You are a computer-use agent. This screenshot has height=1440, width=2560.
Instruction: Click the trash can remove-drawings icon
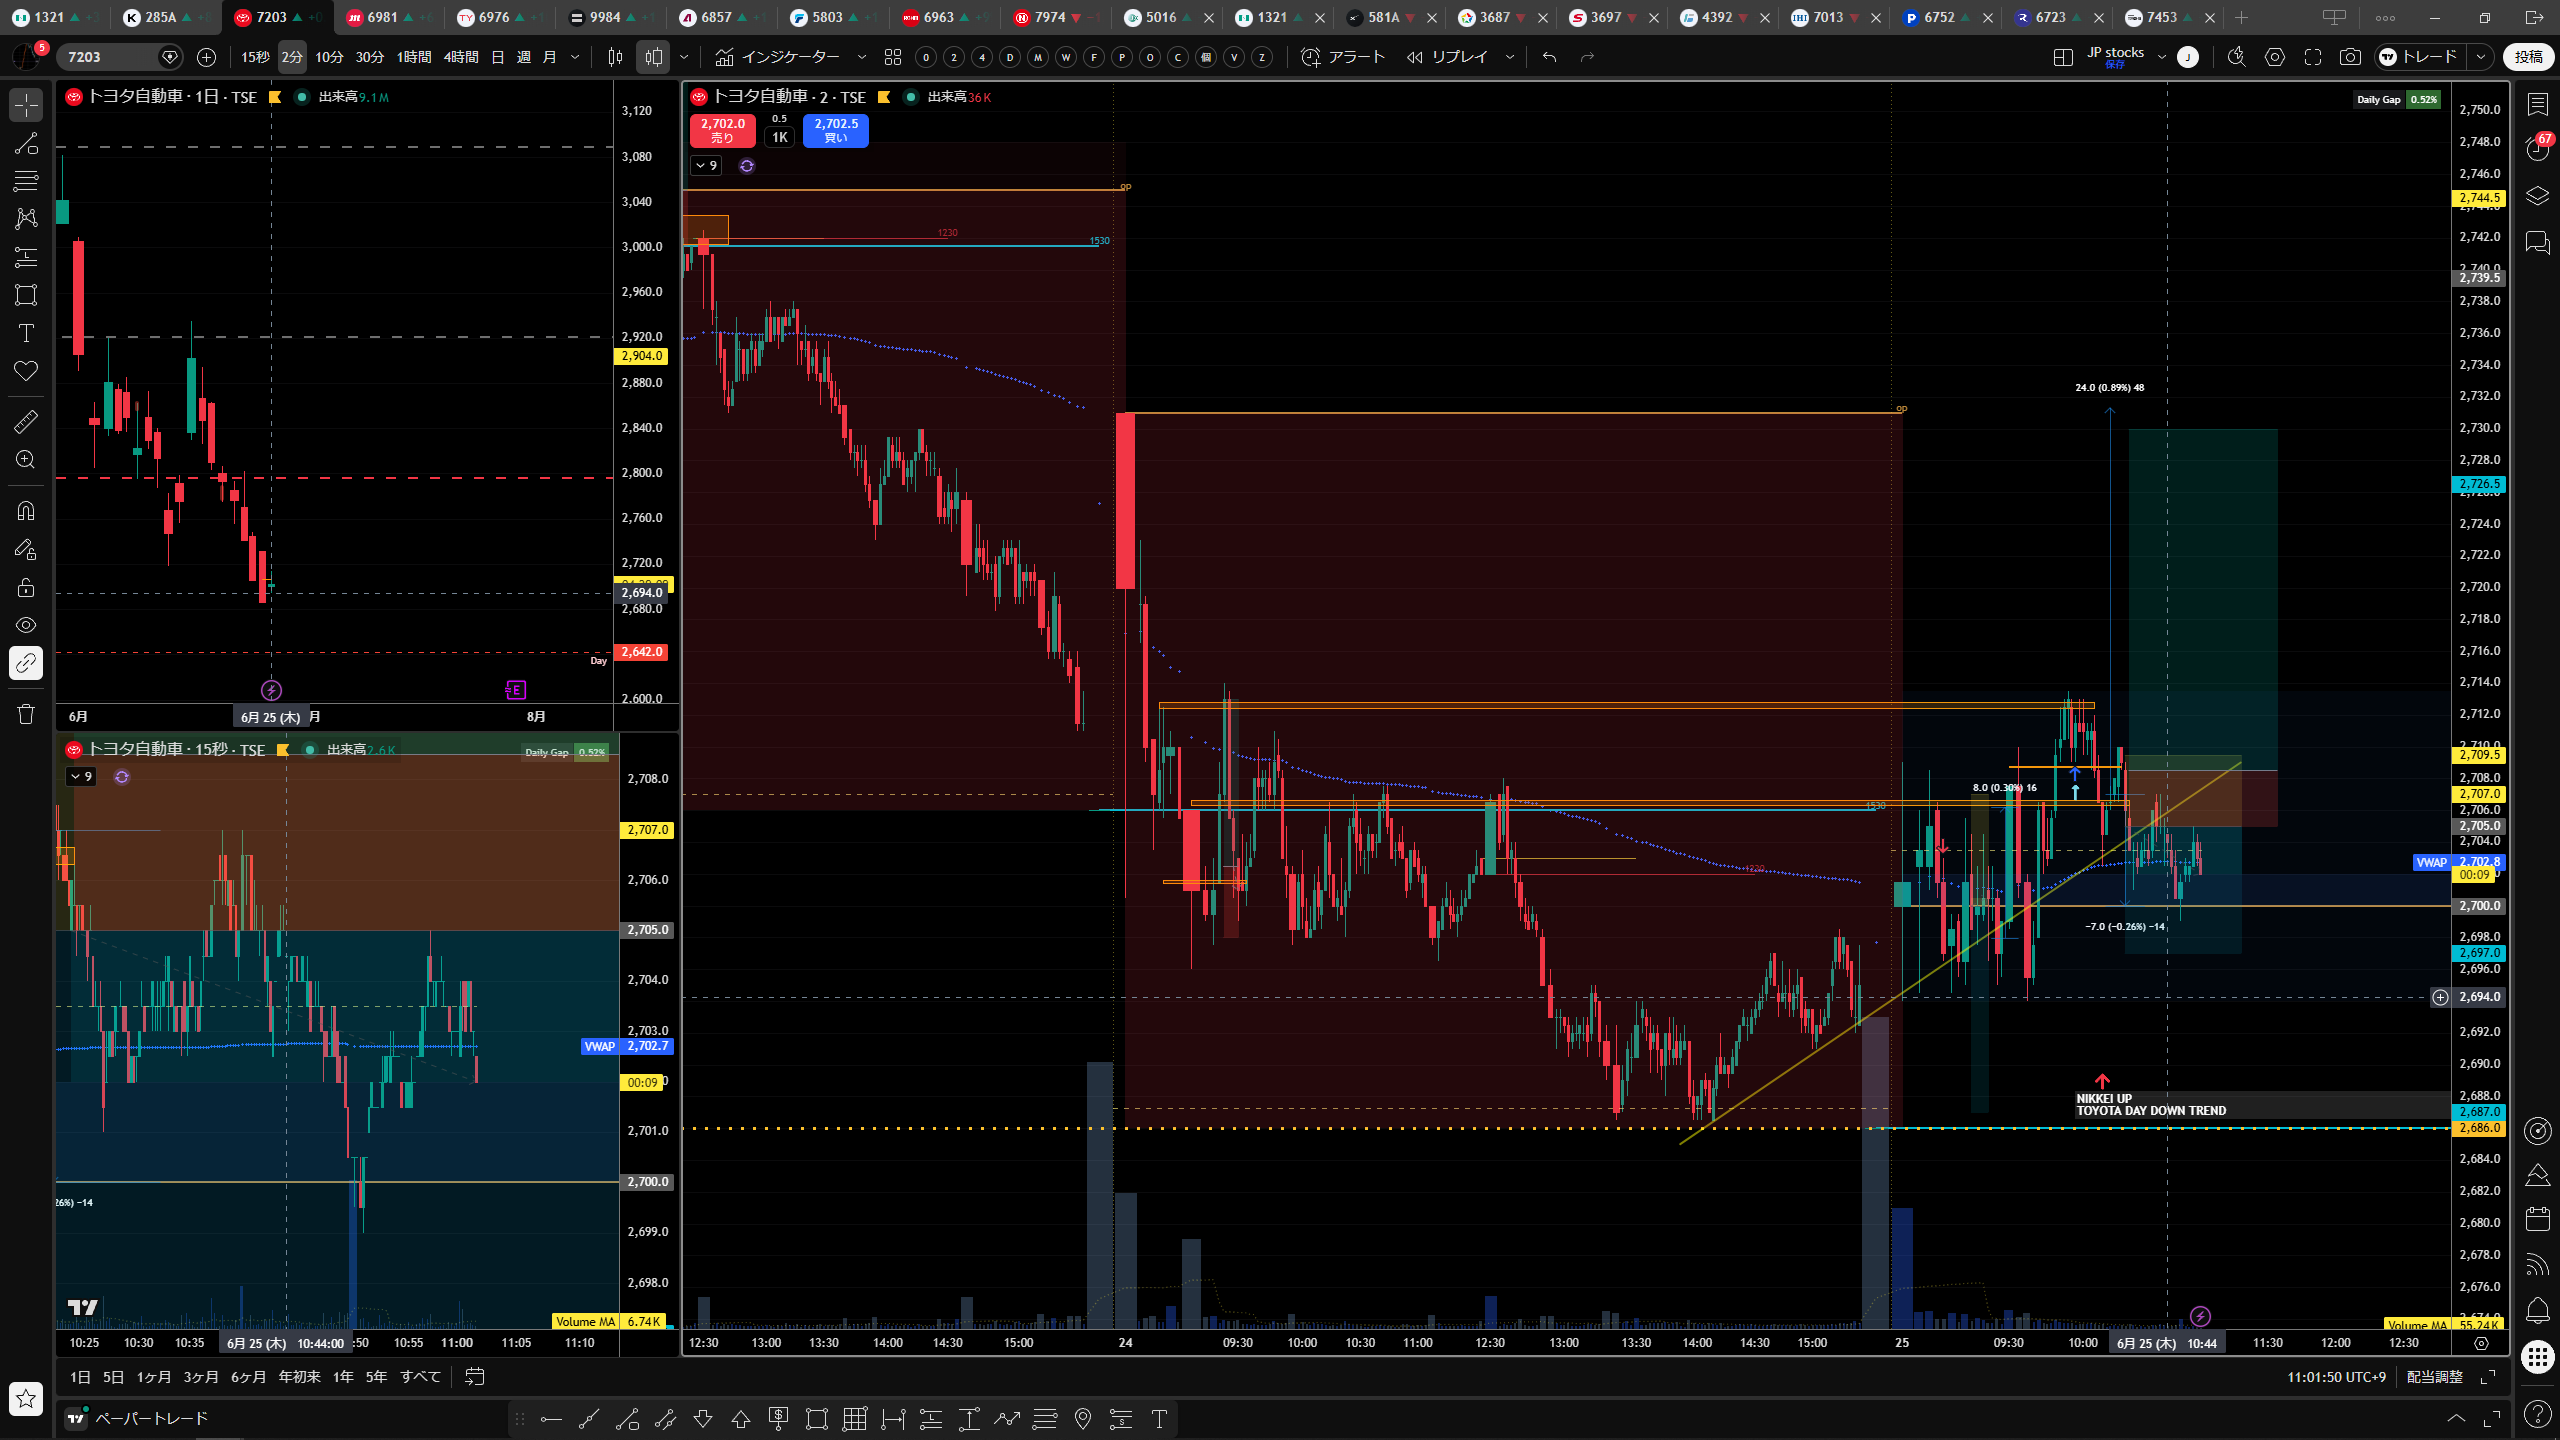click(26, 714)
